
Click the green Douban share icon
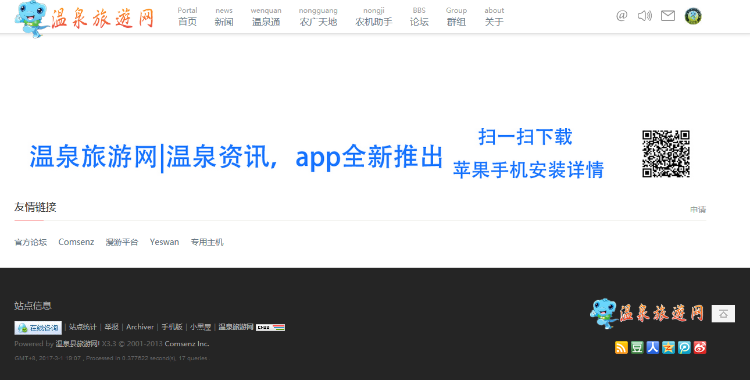pyautogui.click(x=637, y=347)
